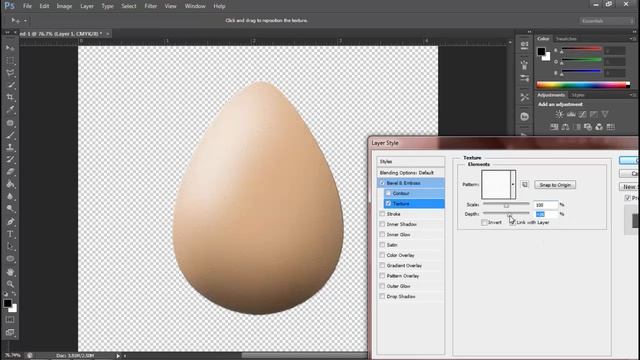The height and width of the screenshot is (360, 640).
Task: Open the Image menu
Action: [64, 6]
